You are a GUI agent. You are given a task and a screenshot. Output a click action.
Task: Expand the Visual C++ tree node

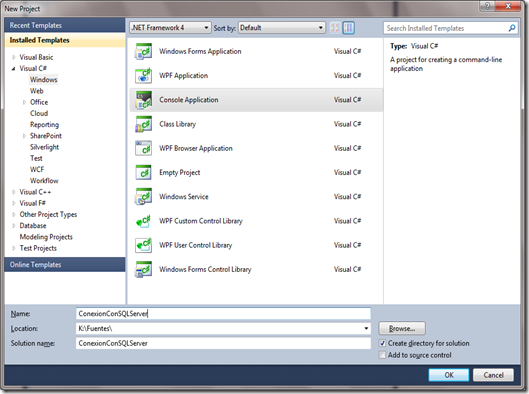click(x=14, y=192)
